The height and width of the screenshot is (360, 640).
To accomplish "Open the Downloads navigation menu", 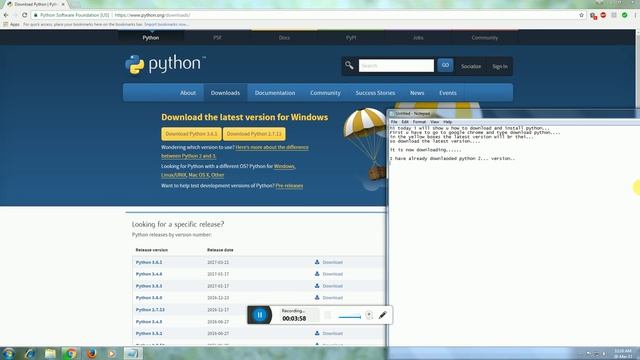I will [225, 93].
